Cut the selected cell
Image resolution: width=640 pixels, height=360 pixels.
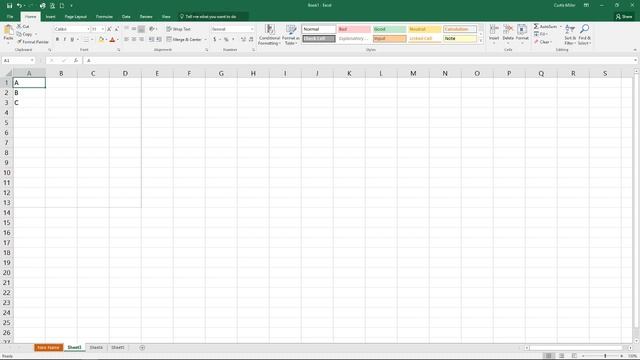(x=23, y=27)
